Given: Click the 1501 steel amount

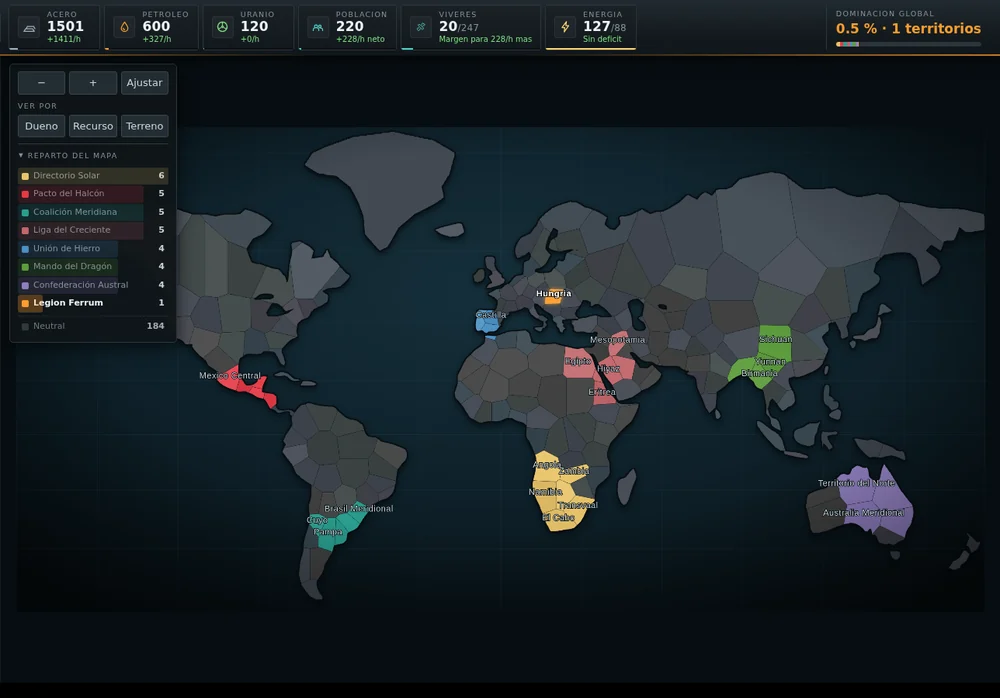Looking at the screenshot, I should pyautogui.click(x=65, y=27).
